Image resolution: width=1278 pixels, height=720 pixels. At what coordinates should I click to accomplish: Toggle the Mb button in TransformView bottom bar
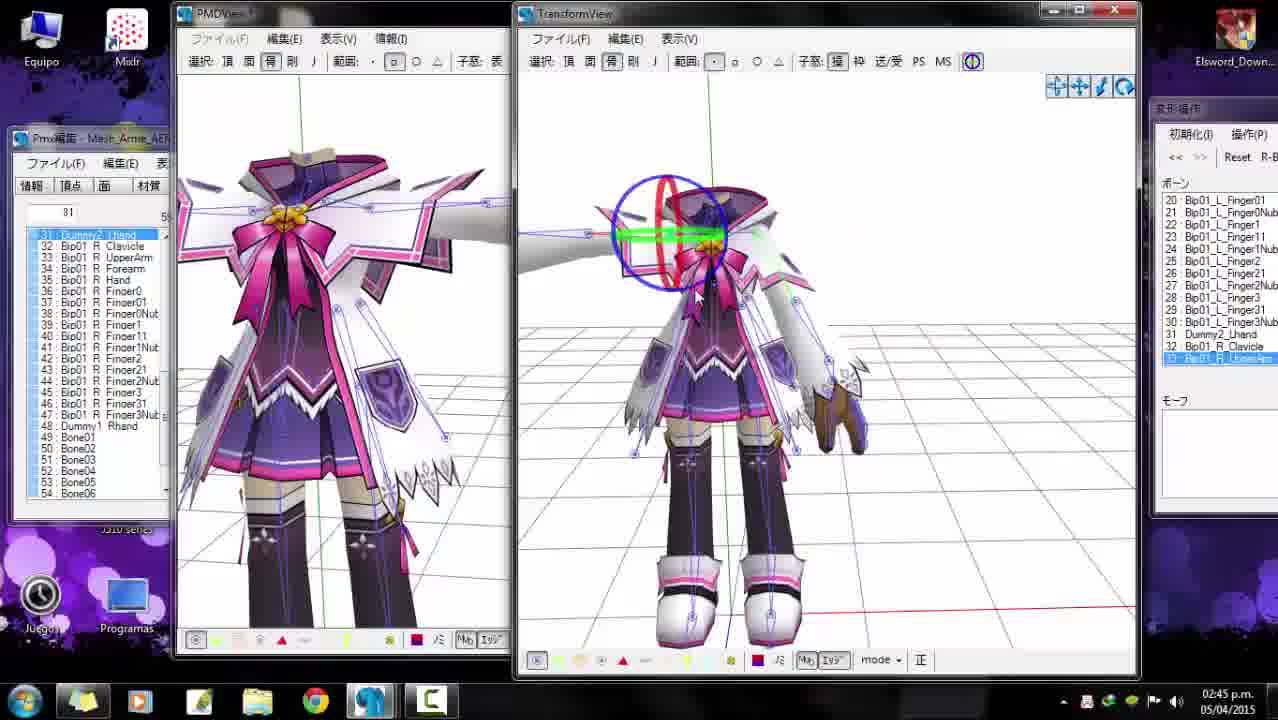pyautogui.click(x=807, y=660)
